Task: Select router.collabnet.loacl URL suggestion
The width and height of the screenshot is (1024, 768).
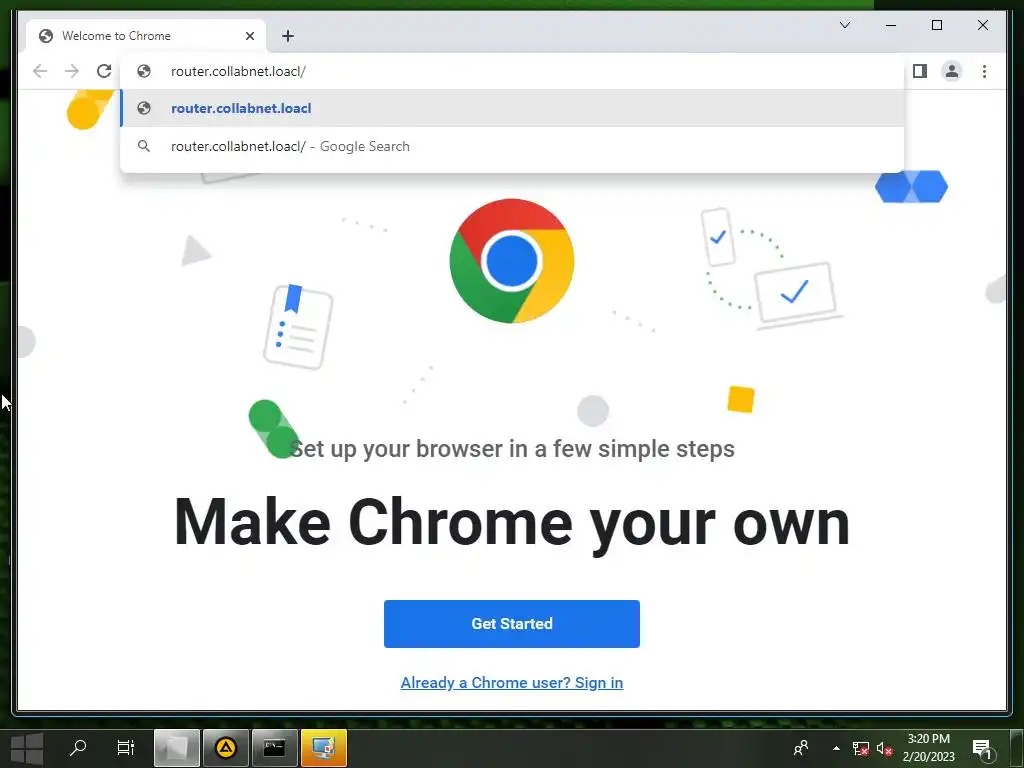Action: pos(512,108)
